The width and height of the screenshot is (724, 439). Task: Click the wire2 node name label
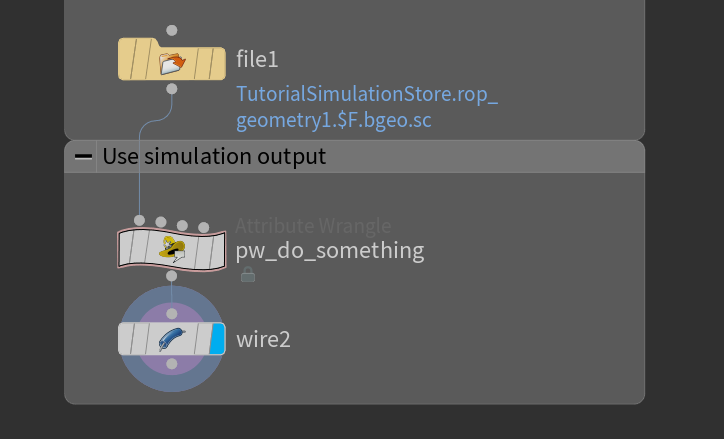[263, 339]
